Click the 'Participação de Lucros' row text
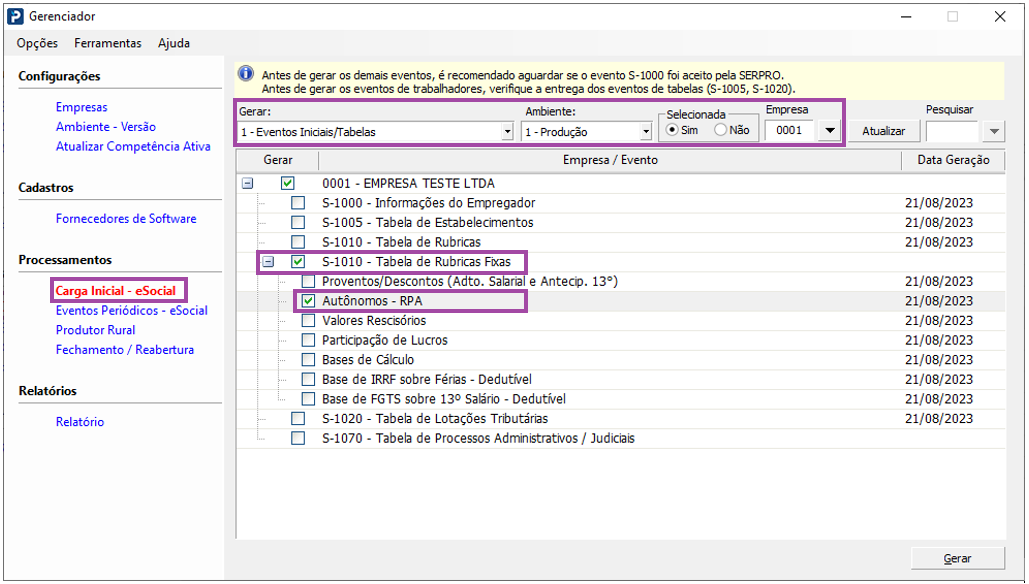 pos(385,341)
